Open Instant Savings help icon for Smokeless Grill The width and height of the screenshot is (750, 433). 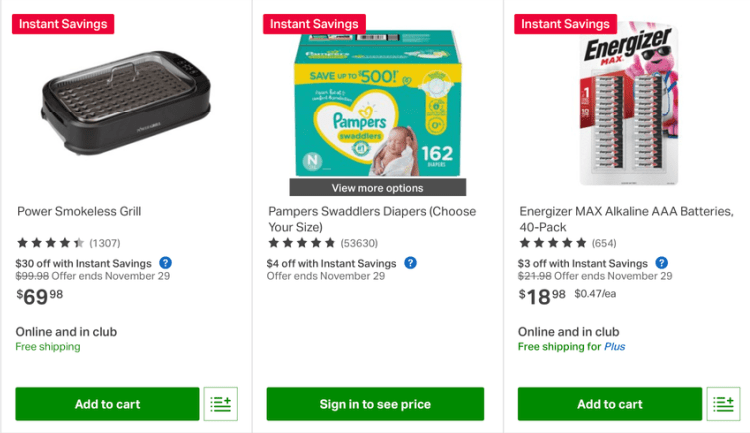point(165,263)
